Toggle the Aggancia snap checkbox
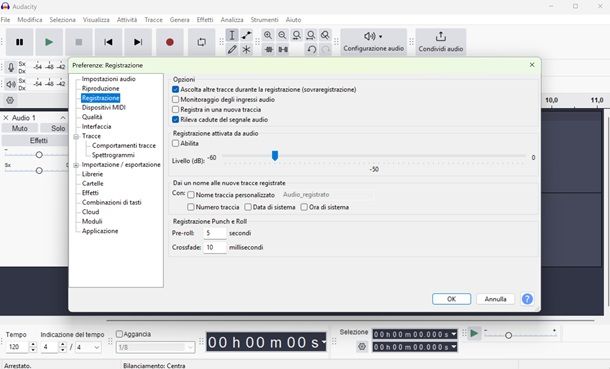This screenshot has height=369, width=610. tap(119, 334)
